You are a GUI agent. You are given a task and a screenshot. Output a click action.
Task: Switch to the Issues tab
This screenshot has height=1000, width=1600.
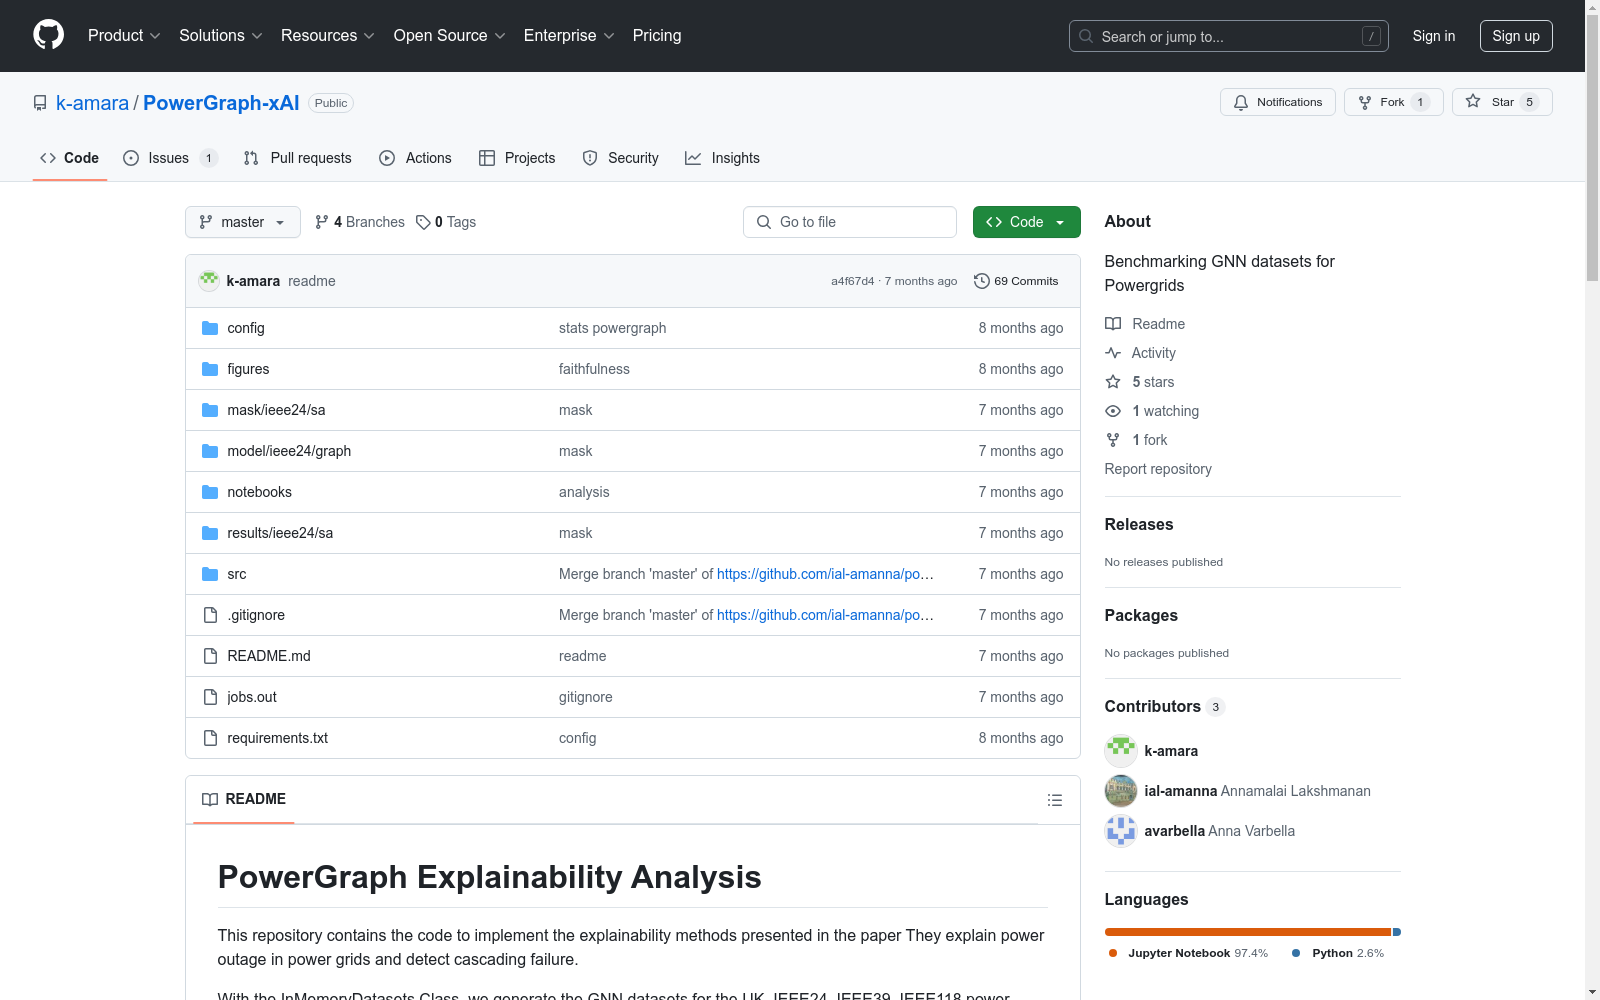168,158
